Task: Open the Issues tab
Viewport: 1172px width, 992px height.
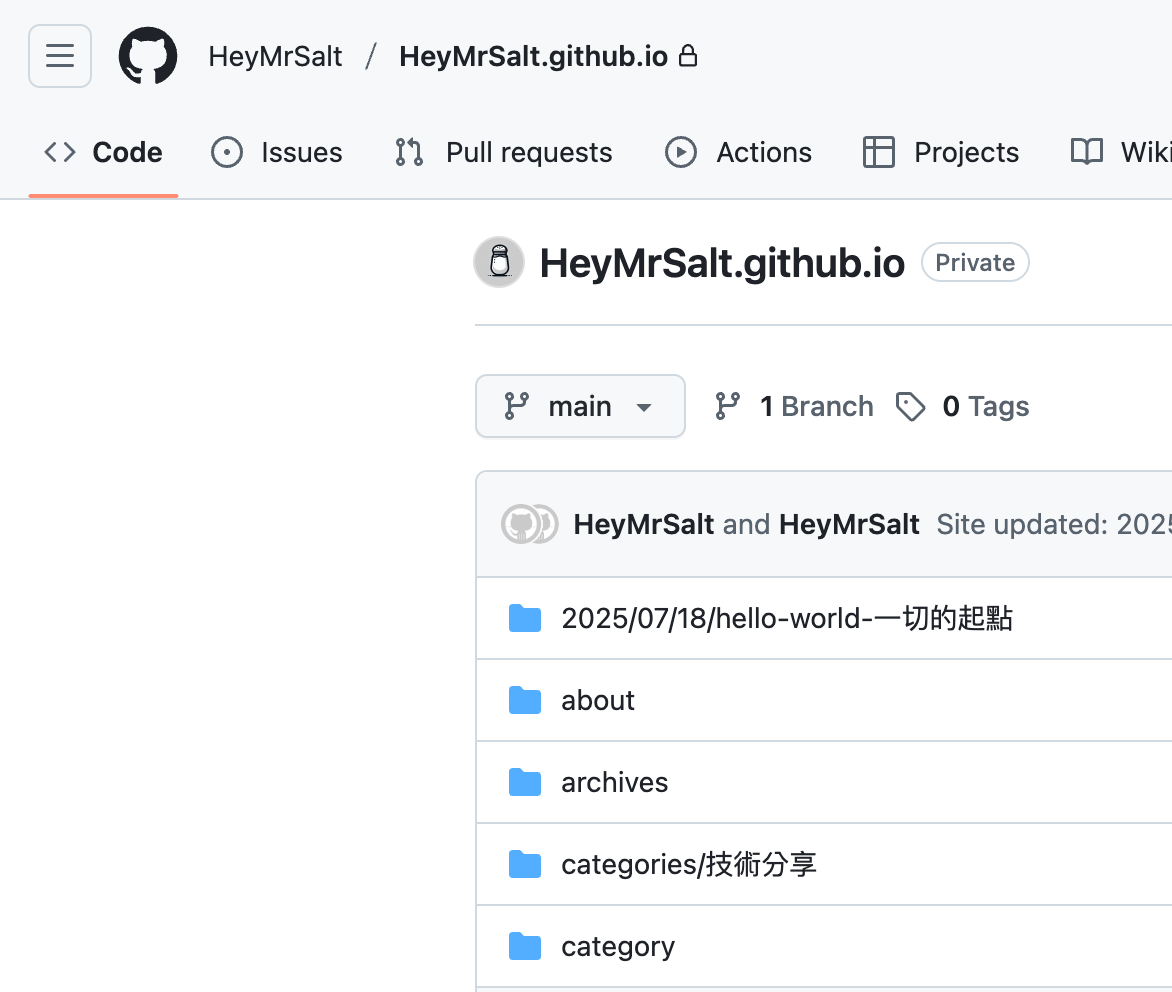Action: [x=277, y=152]
